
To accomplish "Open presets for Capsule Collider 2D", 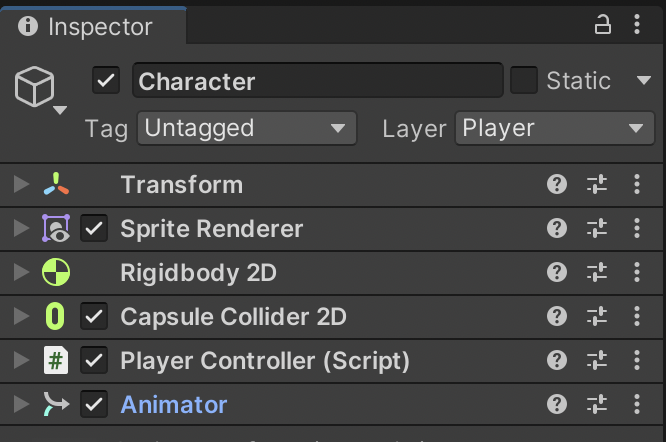I will click(597, 317).
